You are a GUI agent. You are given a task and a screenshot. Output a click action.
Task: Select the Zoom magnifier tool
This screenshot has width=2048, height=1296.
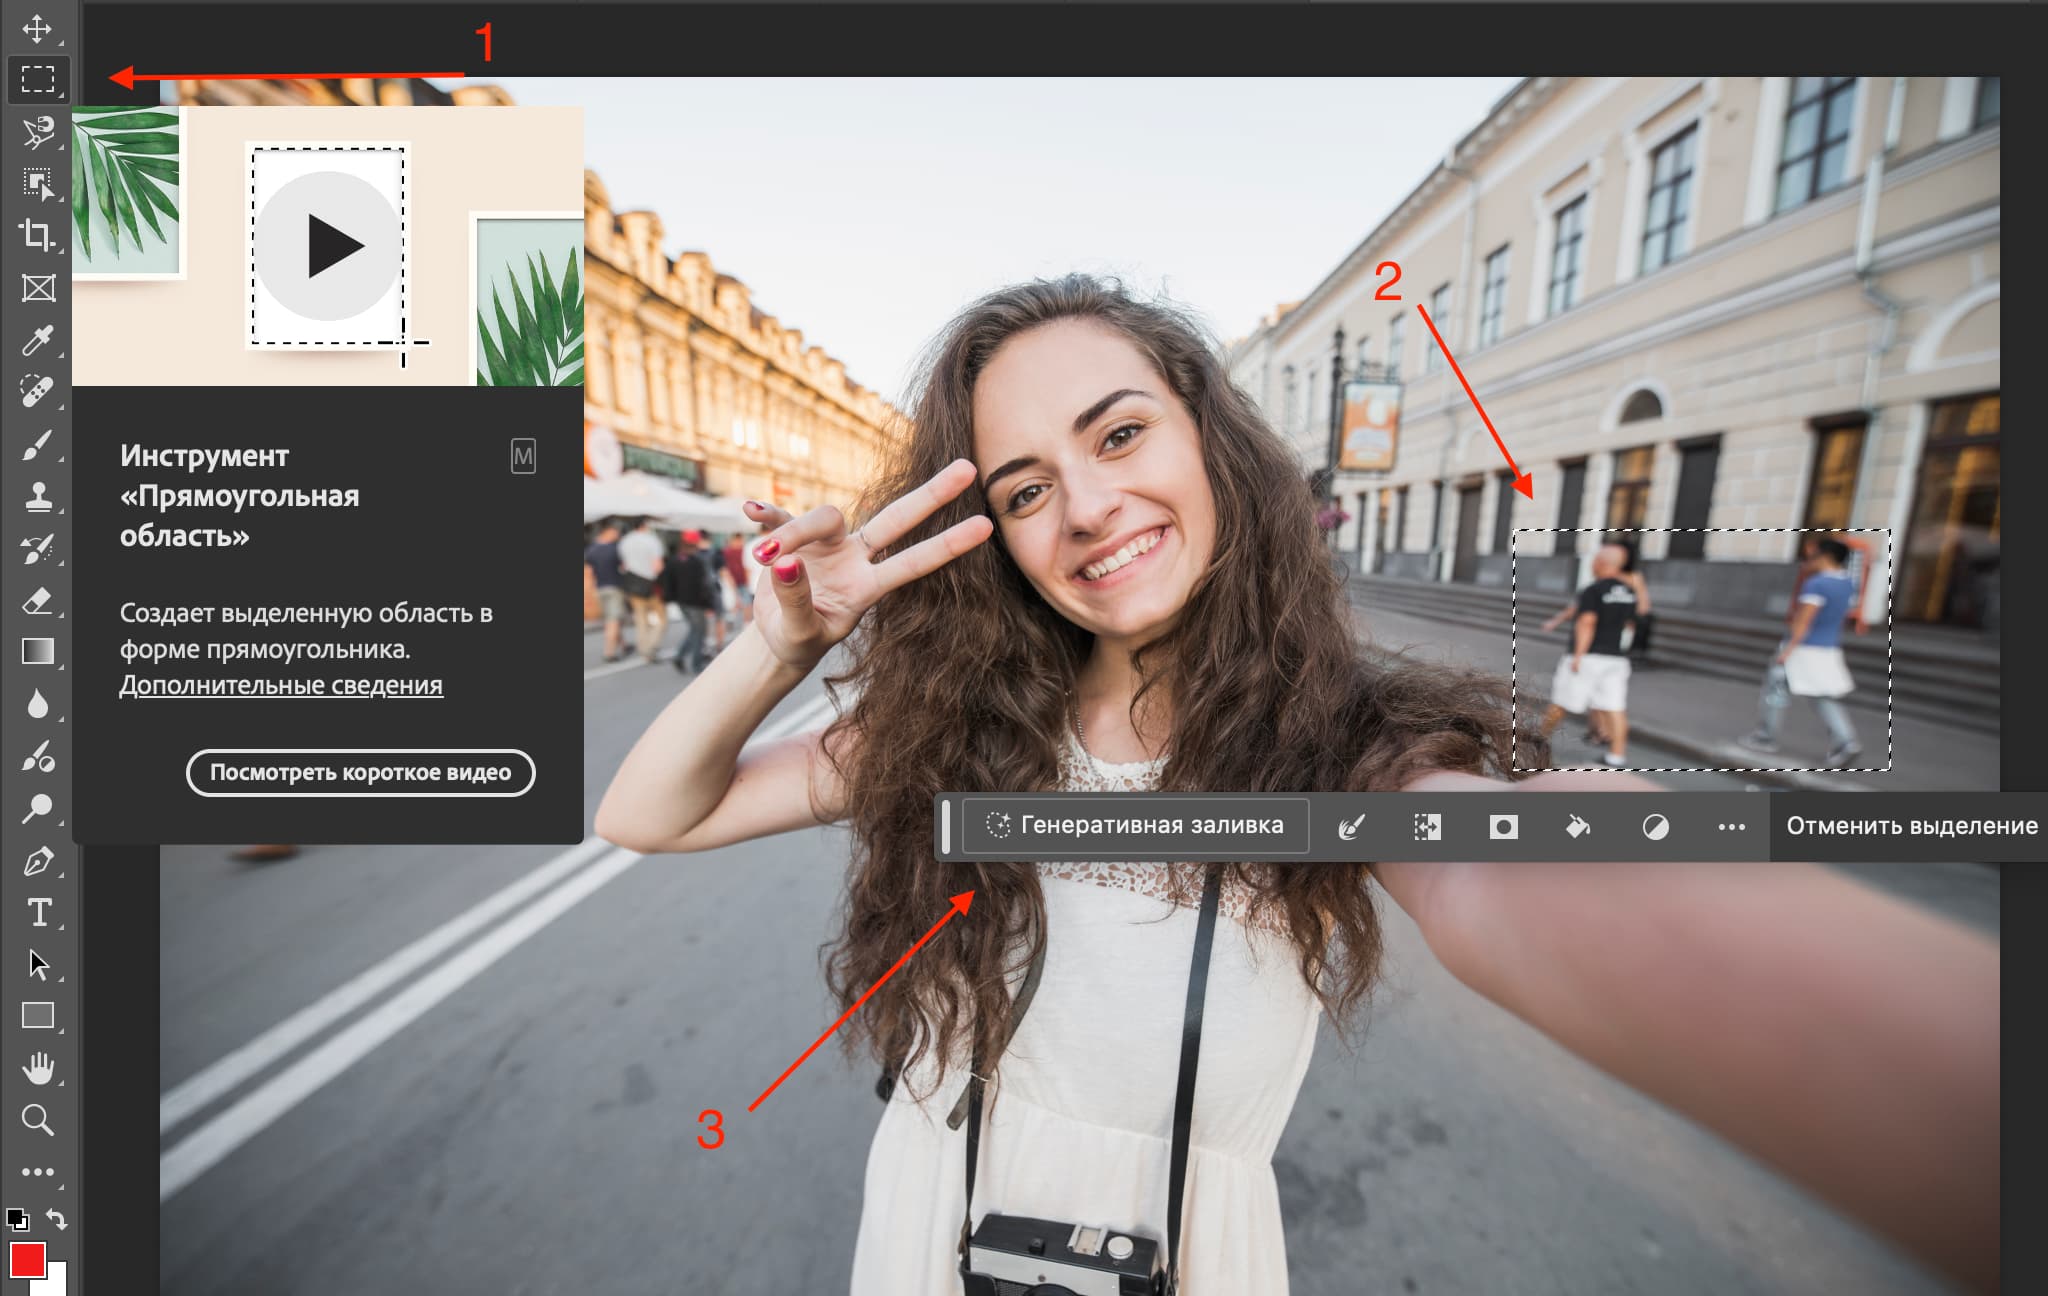(38, 1119)
